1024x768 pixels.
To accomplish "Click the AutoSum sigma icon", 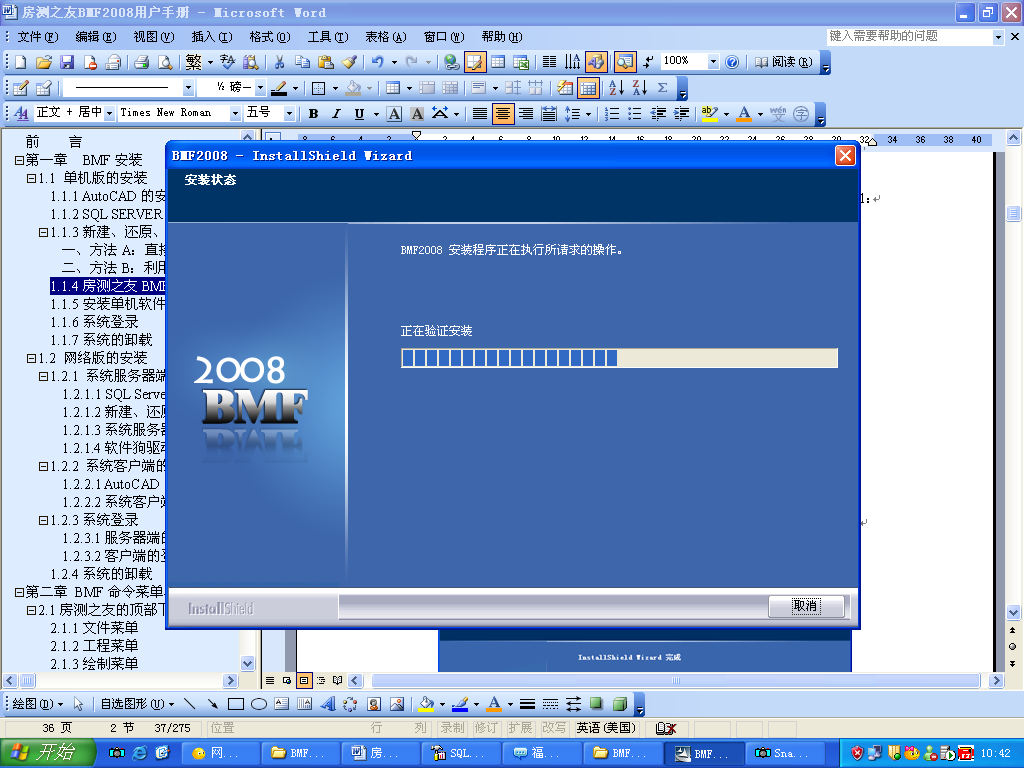I will point(663,88).
